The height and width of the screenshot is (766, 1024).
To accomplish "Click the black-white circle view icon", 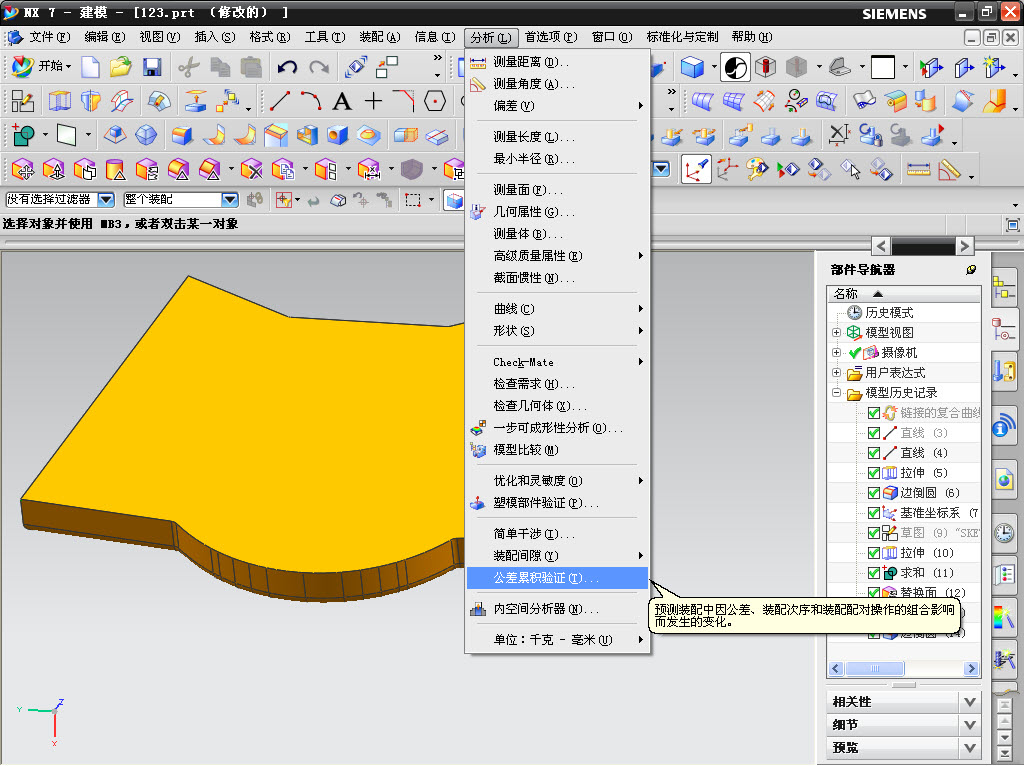I will point(735,67).
